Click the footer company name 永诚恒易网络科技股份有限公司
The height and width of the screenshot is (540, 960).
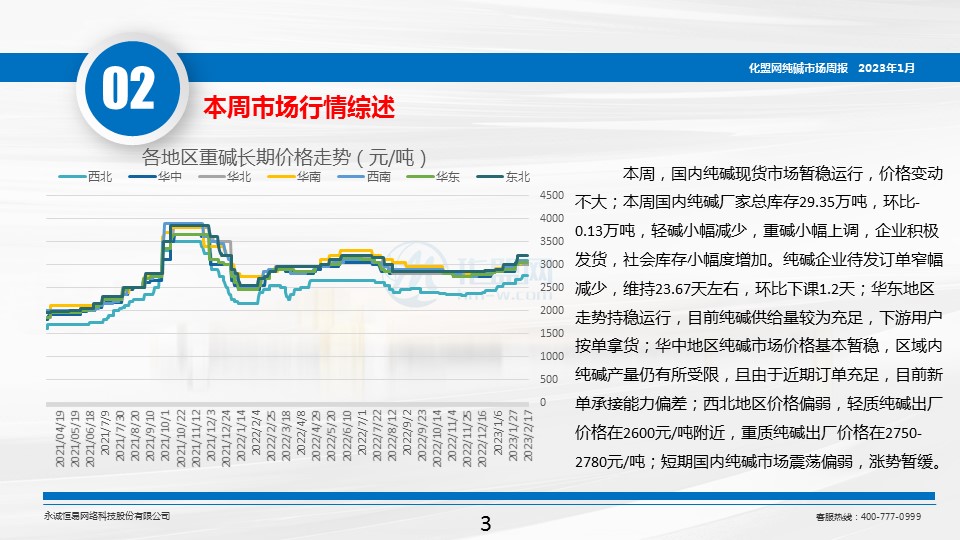coord(107,516)
